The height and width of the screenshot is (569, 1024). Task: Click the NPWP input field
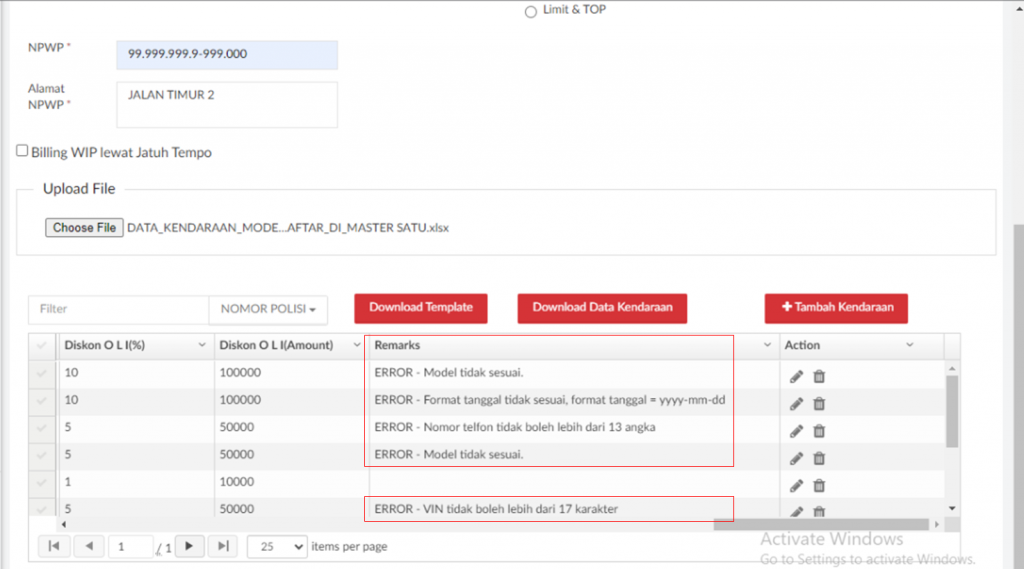click(227, 54)
